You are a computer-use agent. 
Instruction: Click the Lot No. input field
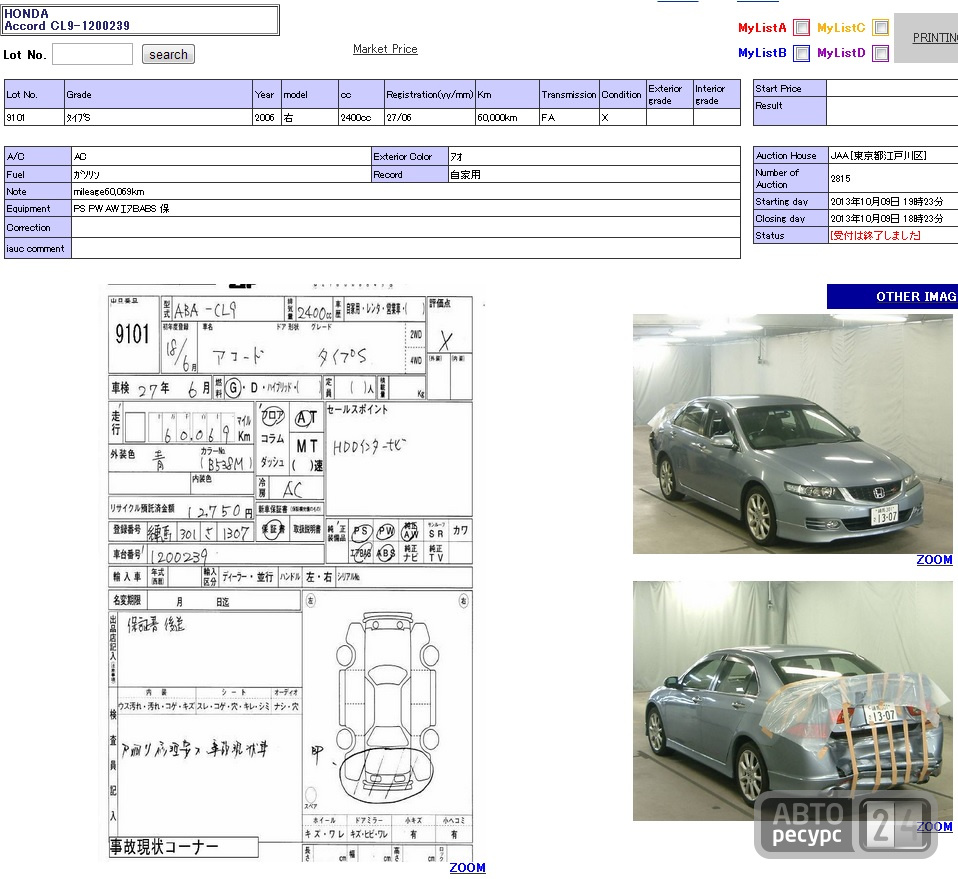point(92,54)
